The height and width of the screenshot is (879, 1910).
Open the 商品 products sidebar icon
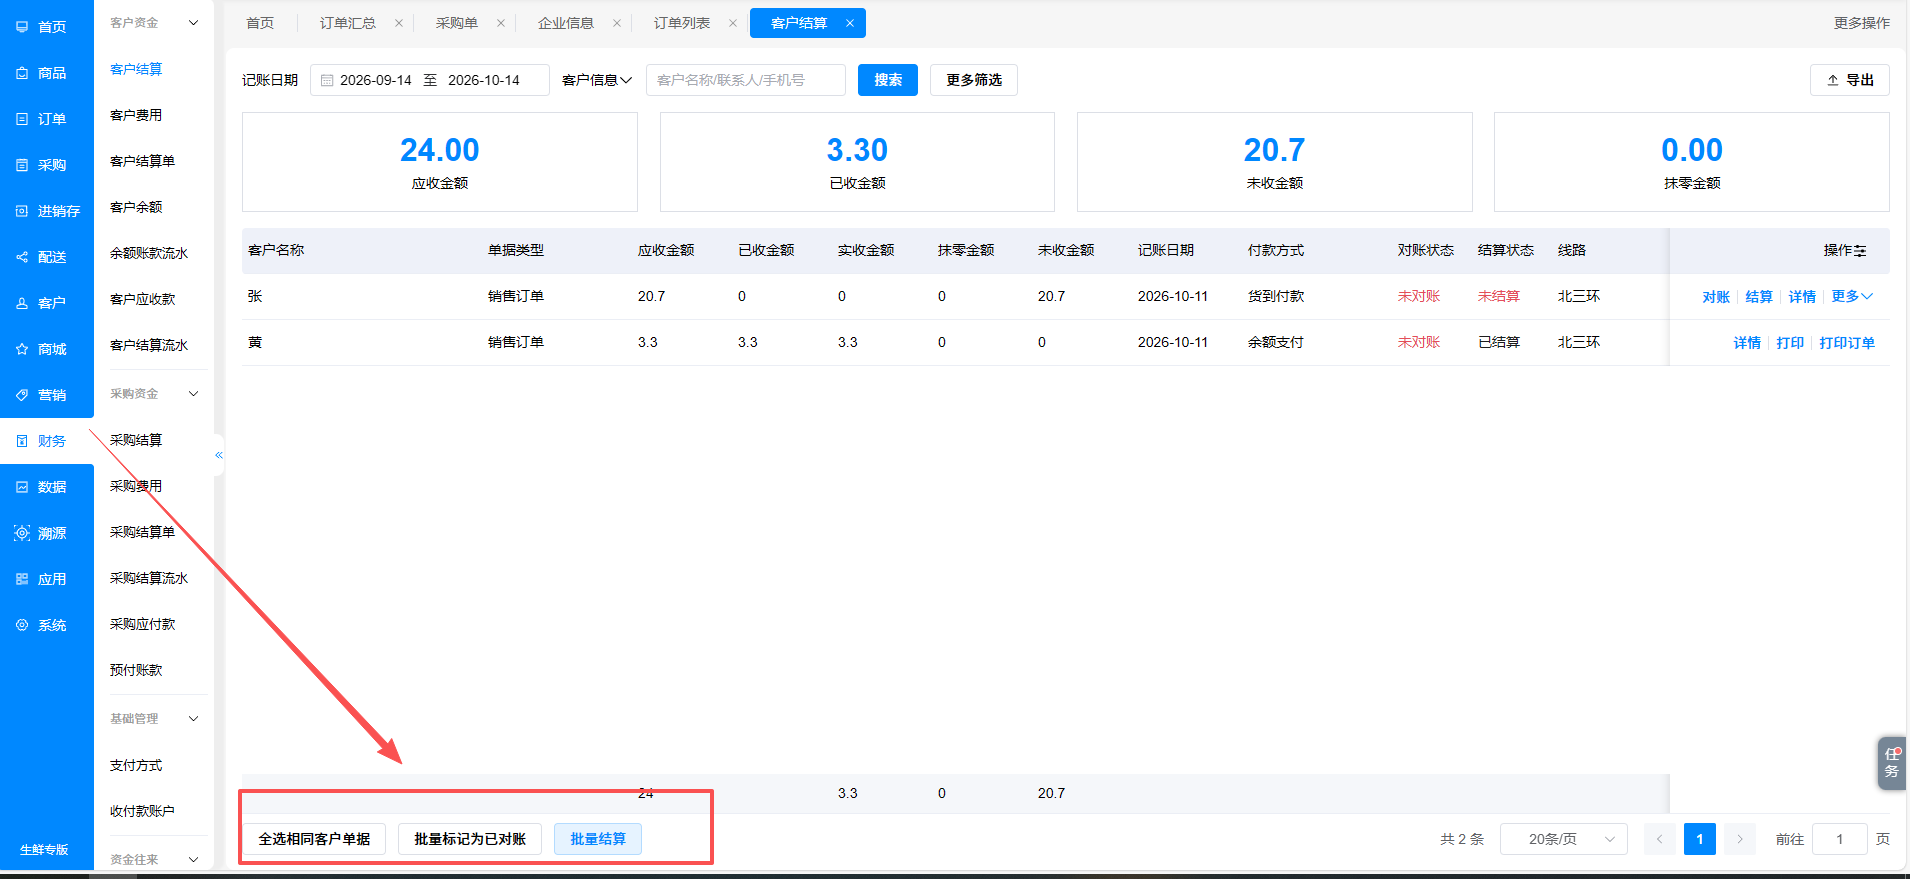(x=22, y=73)
